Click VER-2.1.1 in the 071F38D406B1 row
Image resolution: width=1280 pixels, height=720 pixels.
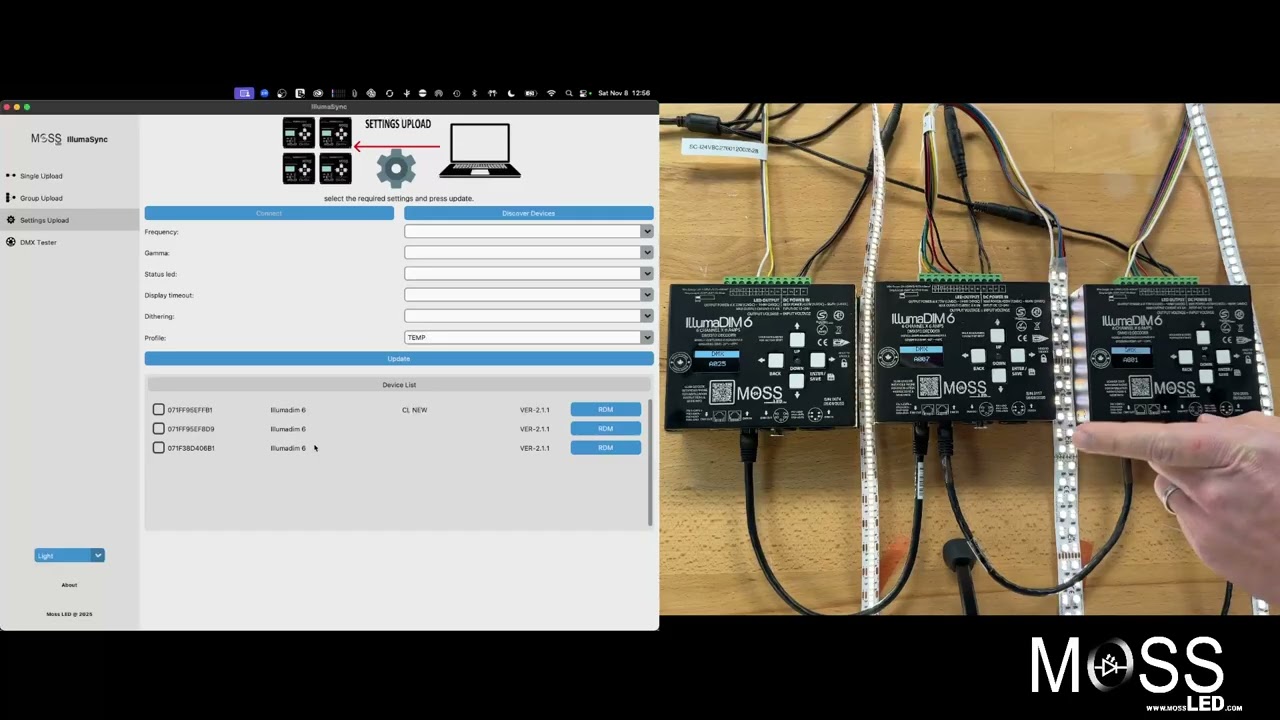pos(535,448)
